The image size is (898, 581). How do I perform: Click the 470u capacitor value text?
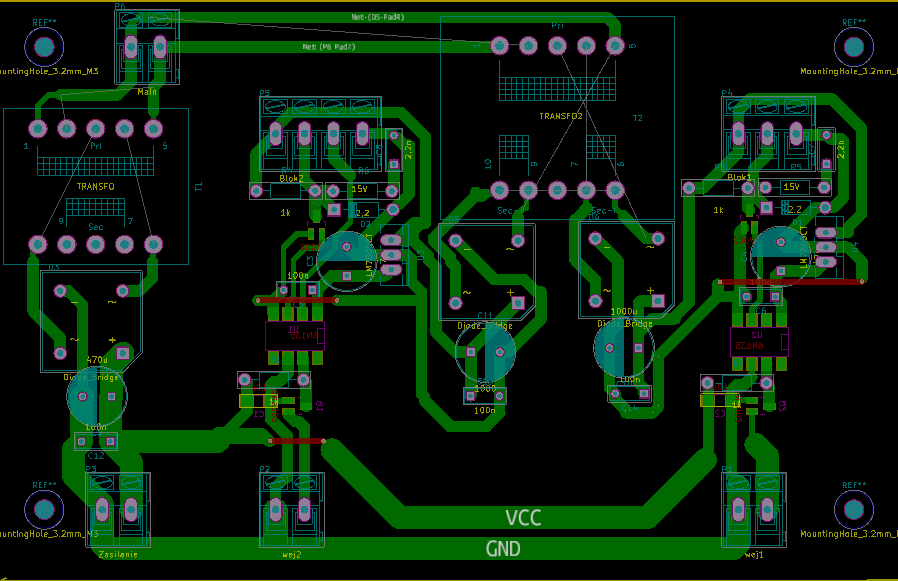(x=97, y=360)
